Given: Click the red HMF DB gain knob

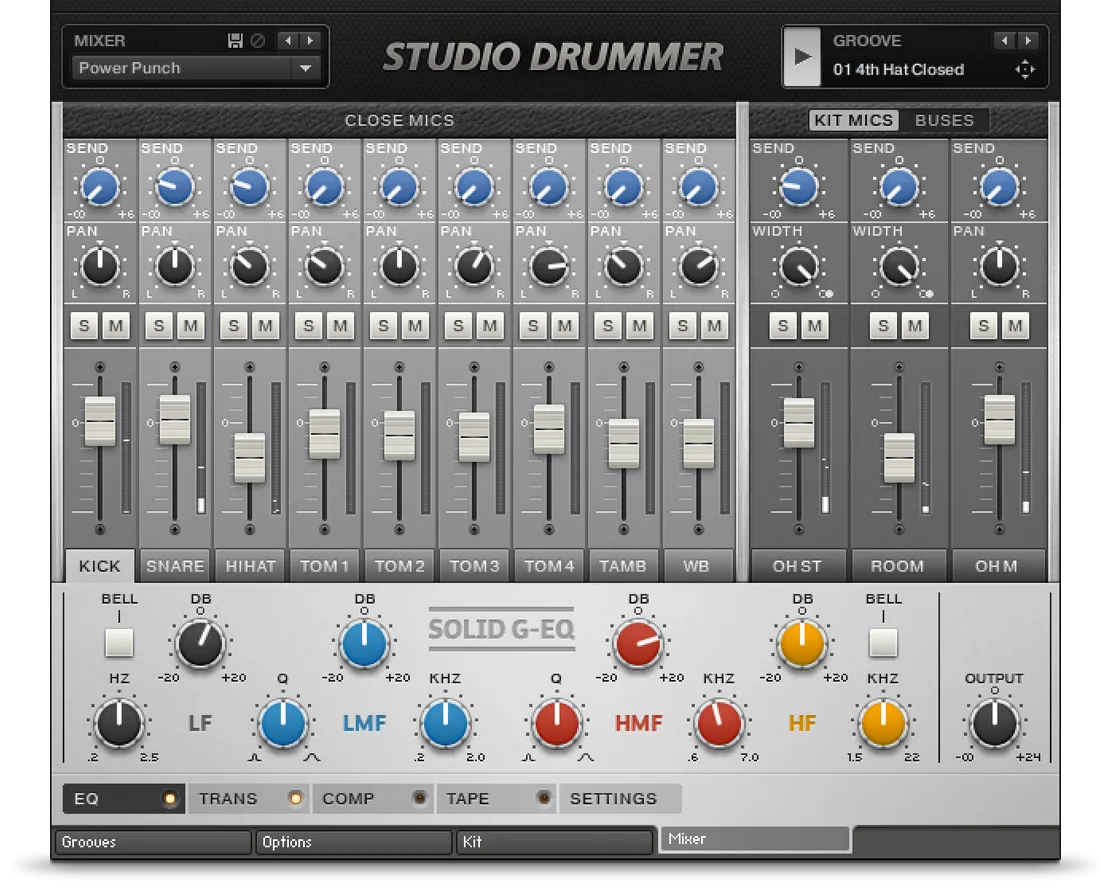Looking at the screenshot, I should tap(638, 644).
